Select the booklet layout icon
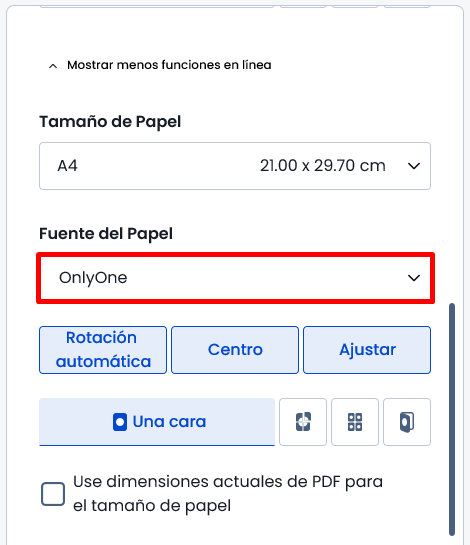The image size is (470, 545). coord(407,422)
